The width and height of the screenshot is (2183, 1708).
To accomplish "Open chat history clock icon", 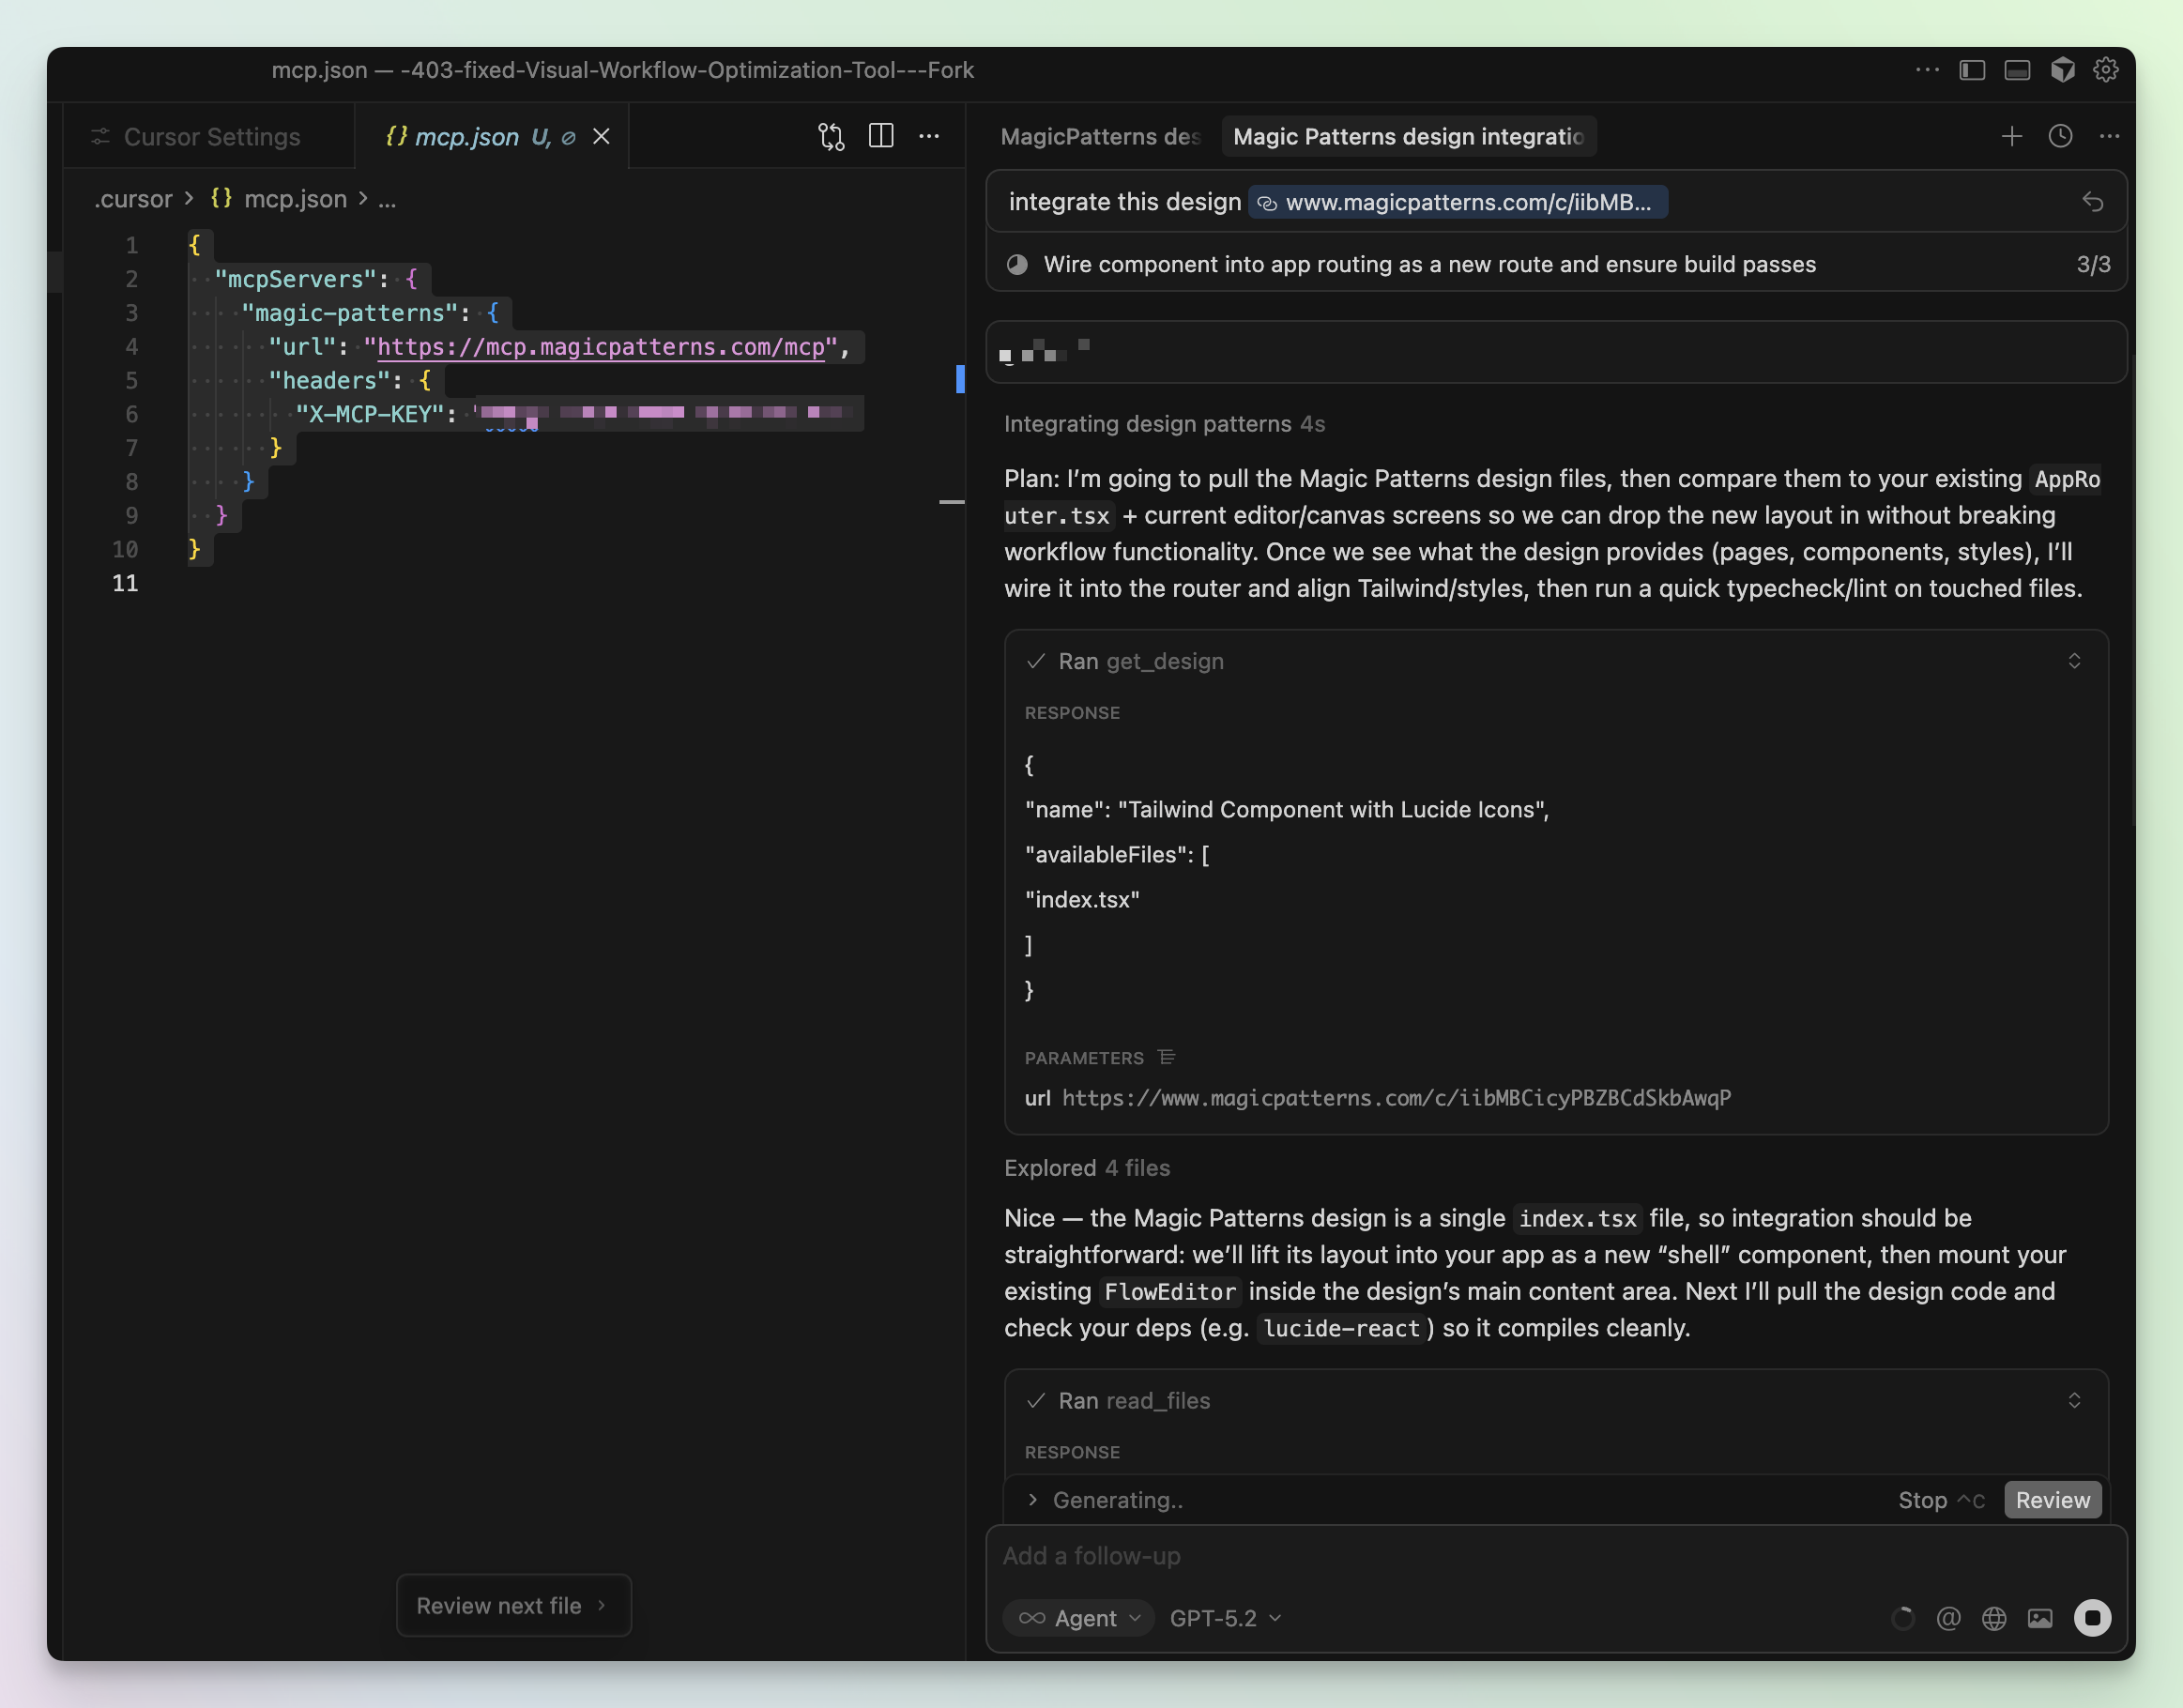I will tap(2060, 136).
